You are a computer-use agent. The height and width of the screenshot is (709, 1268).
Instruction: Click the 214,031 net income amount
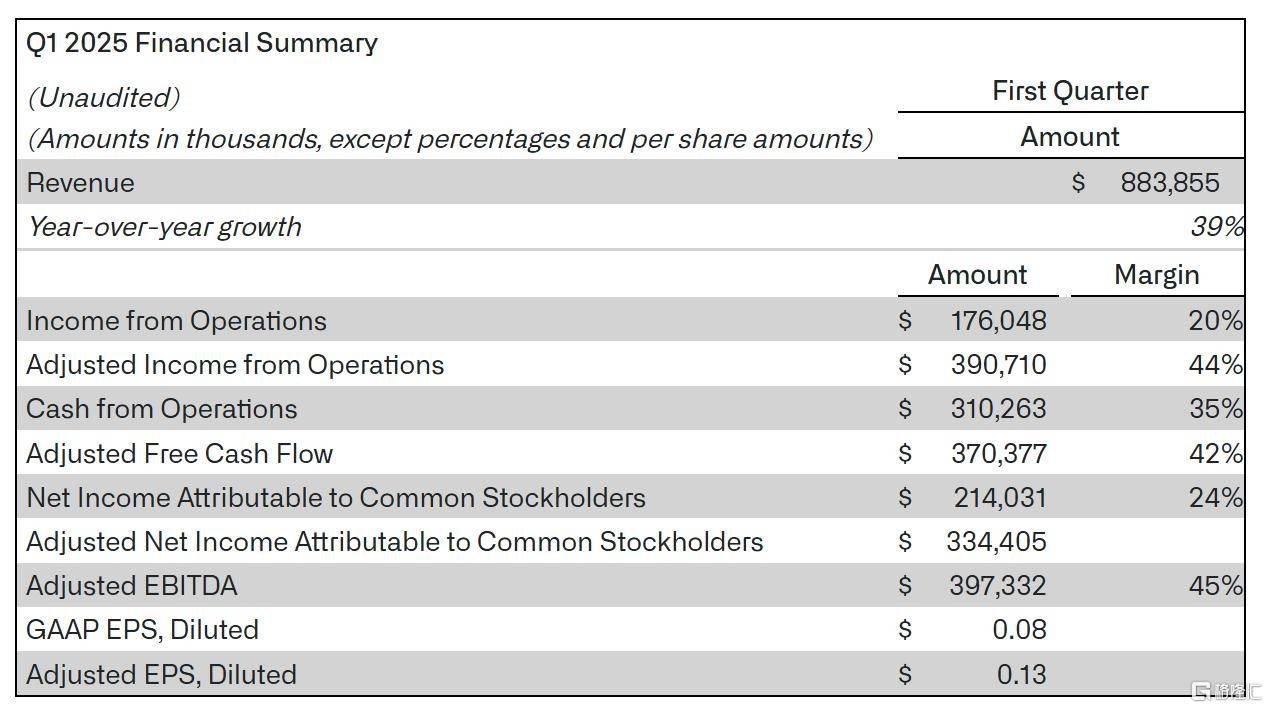click(x=998, y=498)
